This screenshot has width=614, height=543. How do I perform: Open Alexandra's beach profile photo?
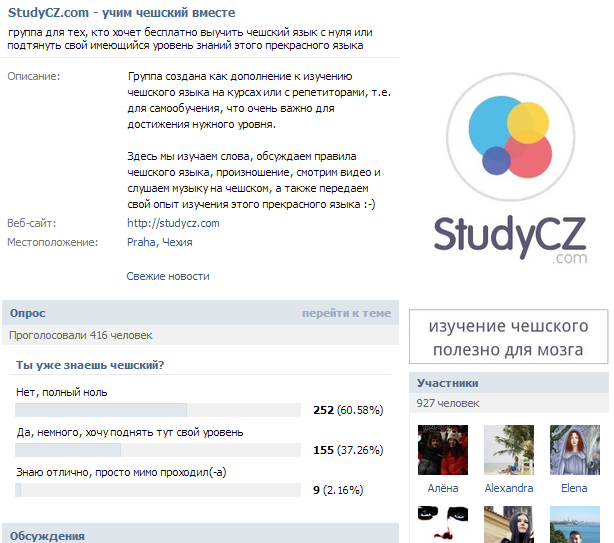coord(509,450)
